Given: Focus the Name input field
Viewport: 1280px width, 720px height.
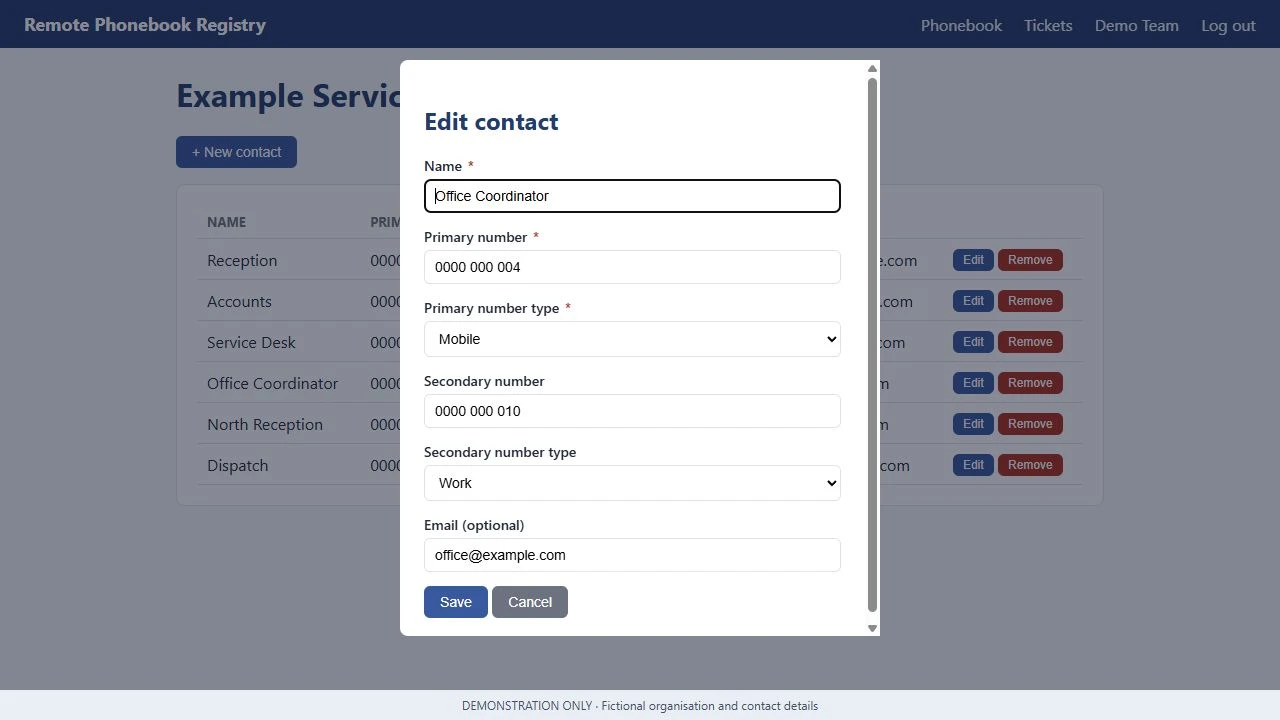Looking at the screenshot, I should click(x=632, y=196).
